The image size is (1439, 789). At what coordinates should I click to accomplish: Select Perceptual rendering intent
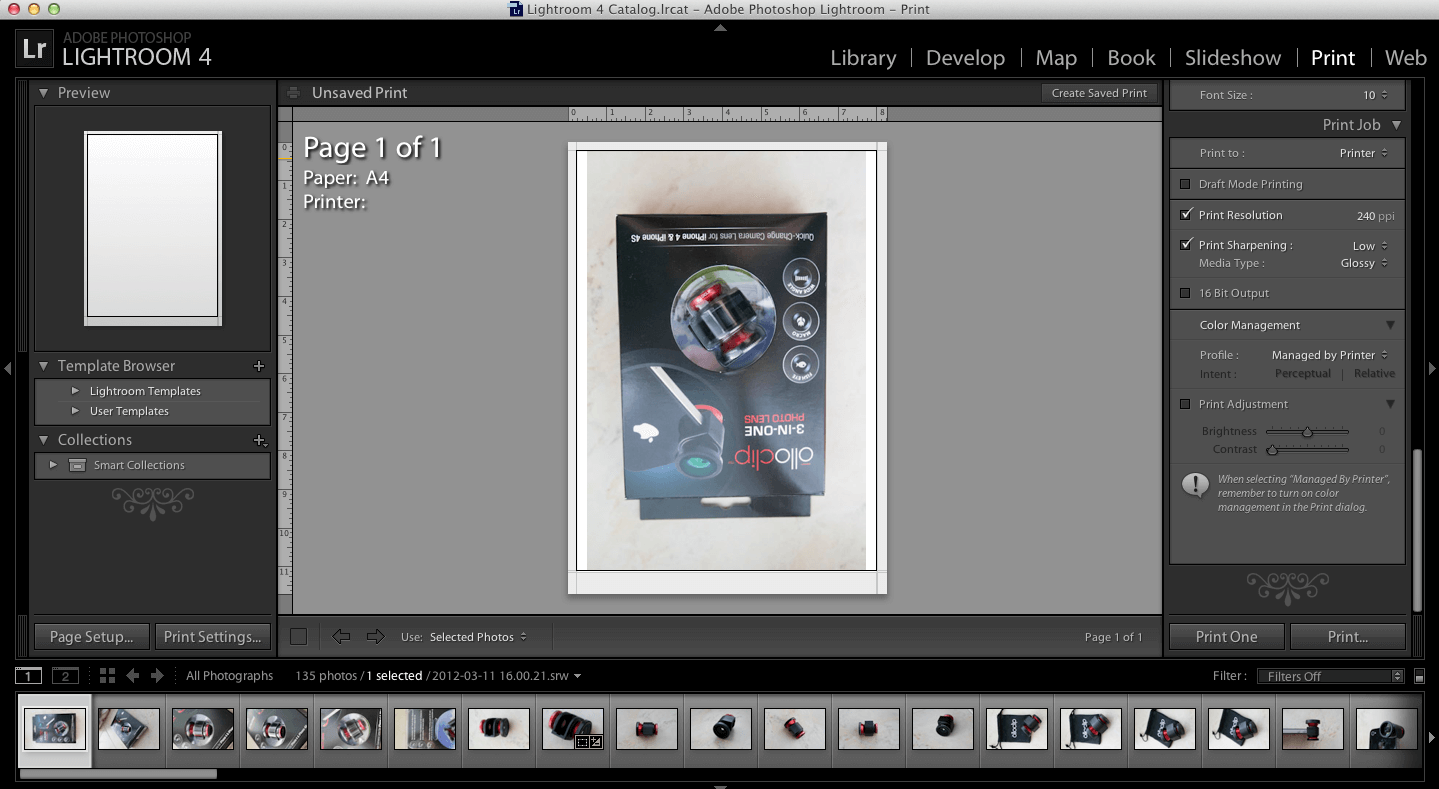pyautogui.click(x=1302, y=373)
